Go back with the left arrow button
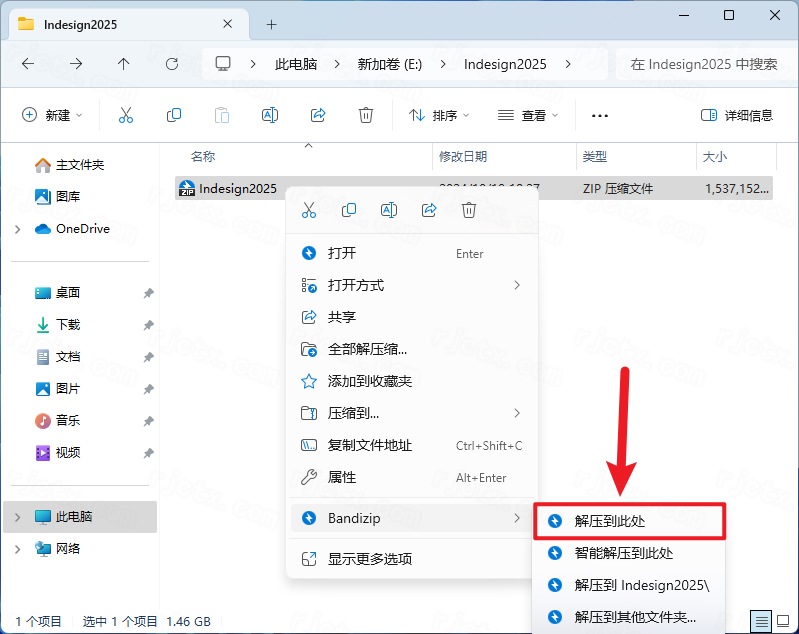Viewport: 799px width, 634px height. click(28, 64)
